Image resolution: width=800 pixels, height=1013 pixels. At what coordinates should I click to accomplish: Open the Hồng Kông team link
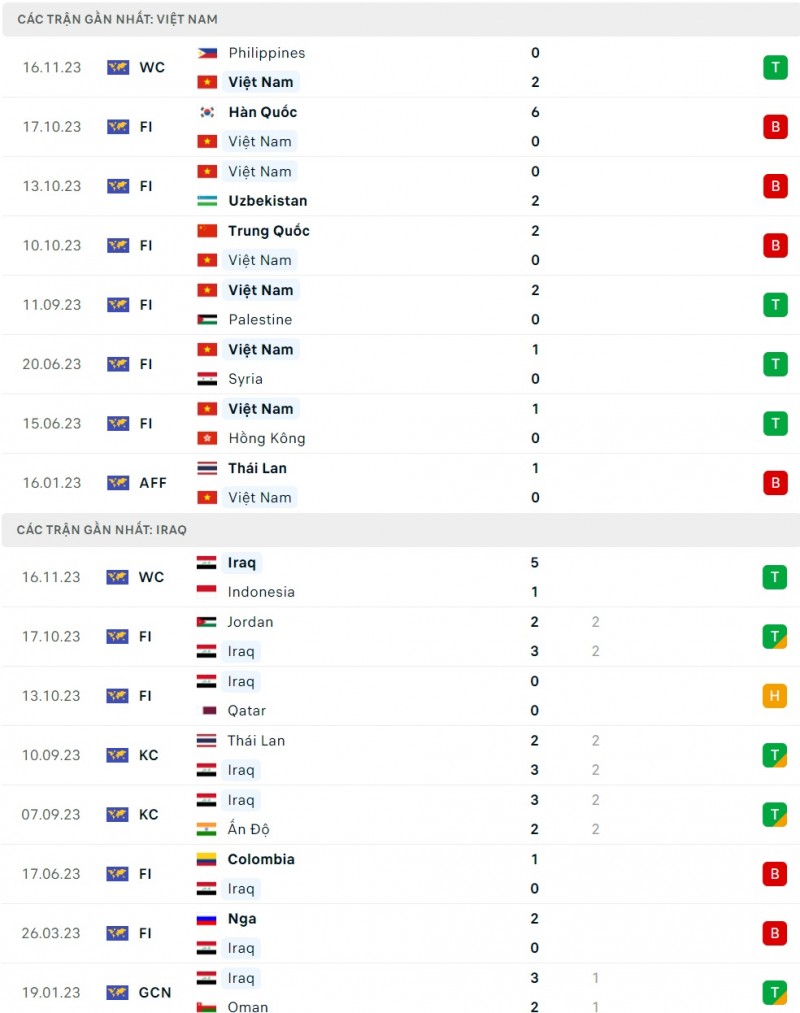266,438
